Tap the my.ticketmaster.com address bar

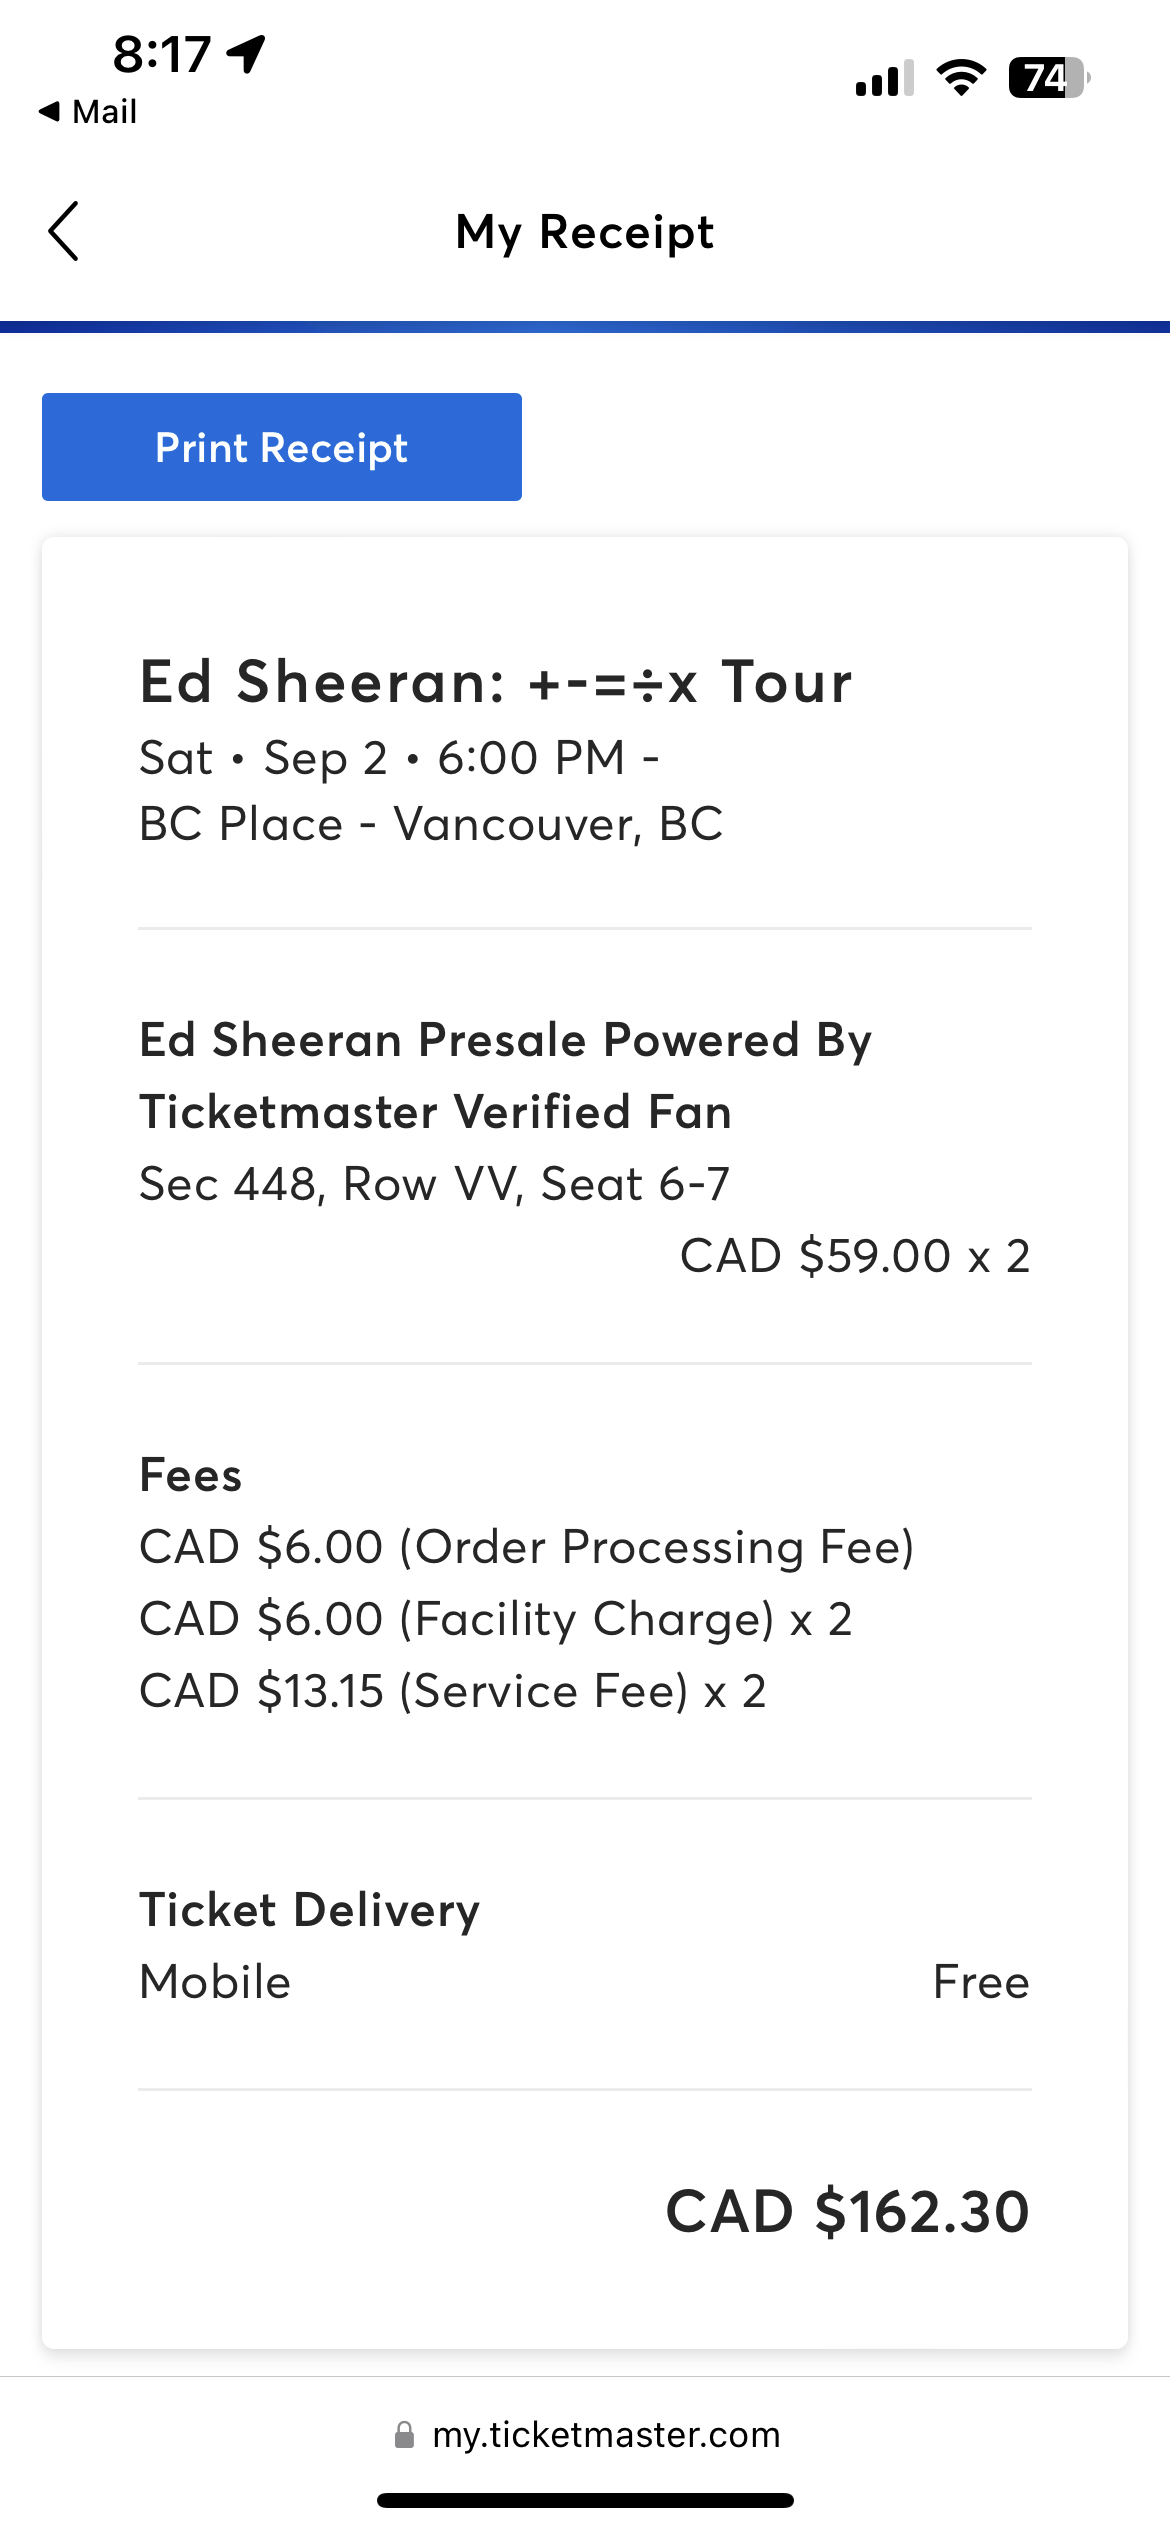click(586, 2434)
